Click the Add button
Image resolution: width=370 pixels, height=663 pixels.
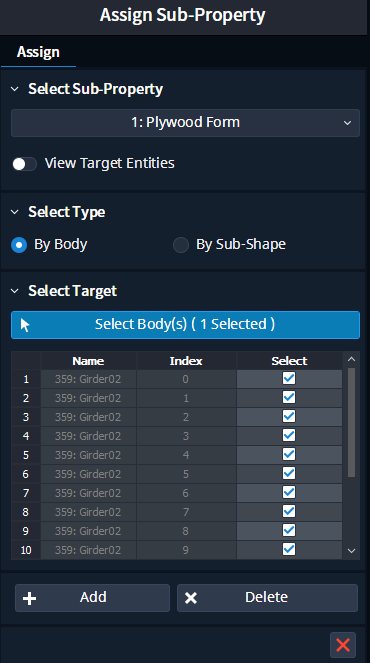pyautogui.click(x=92, y=598)
